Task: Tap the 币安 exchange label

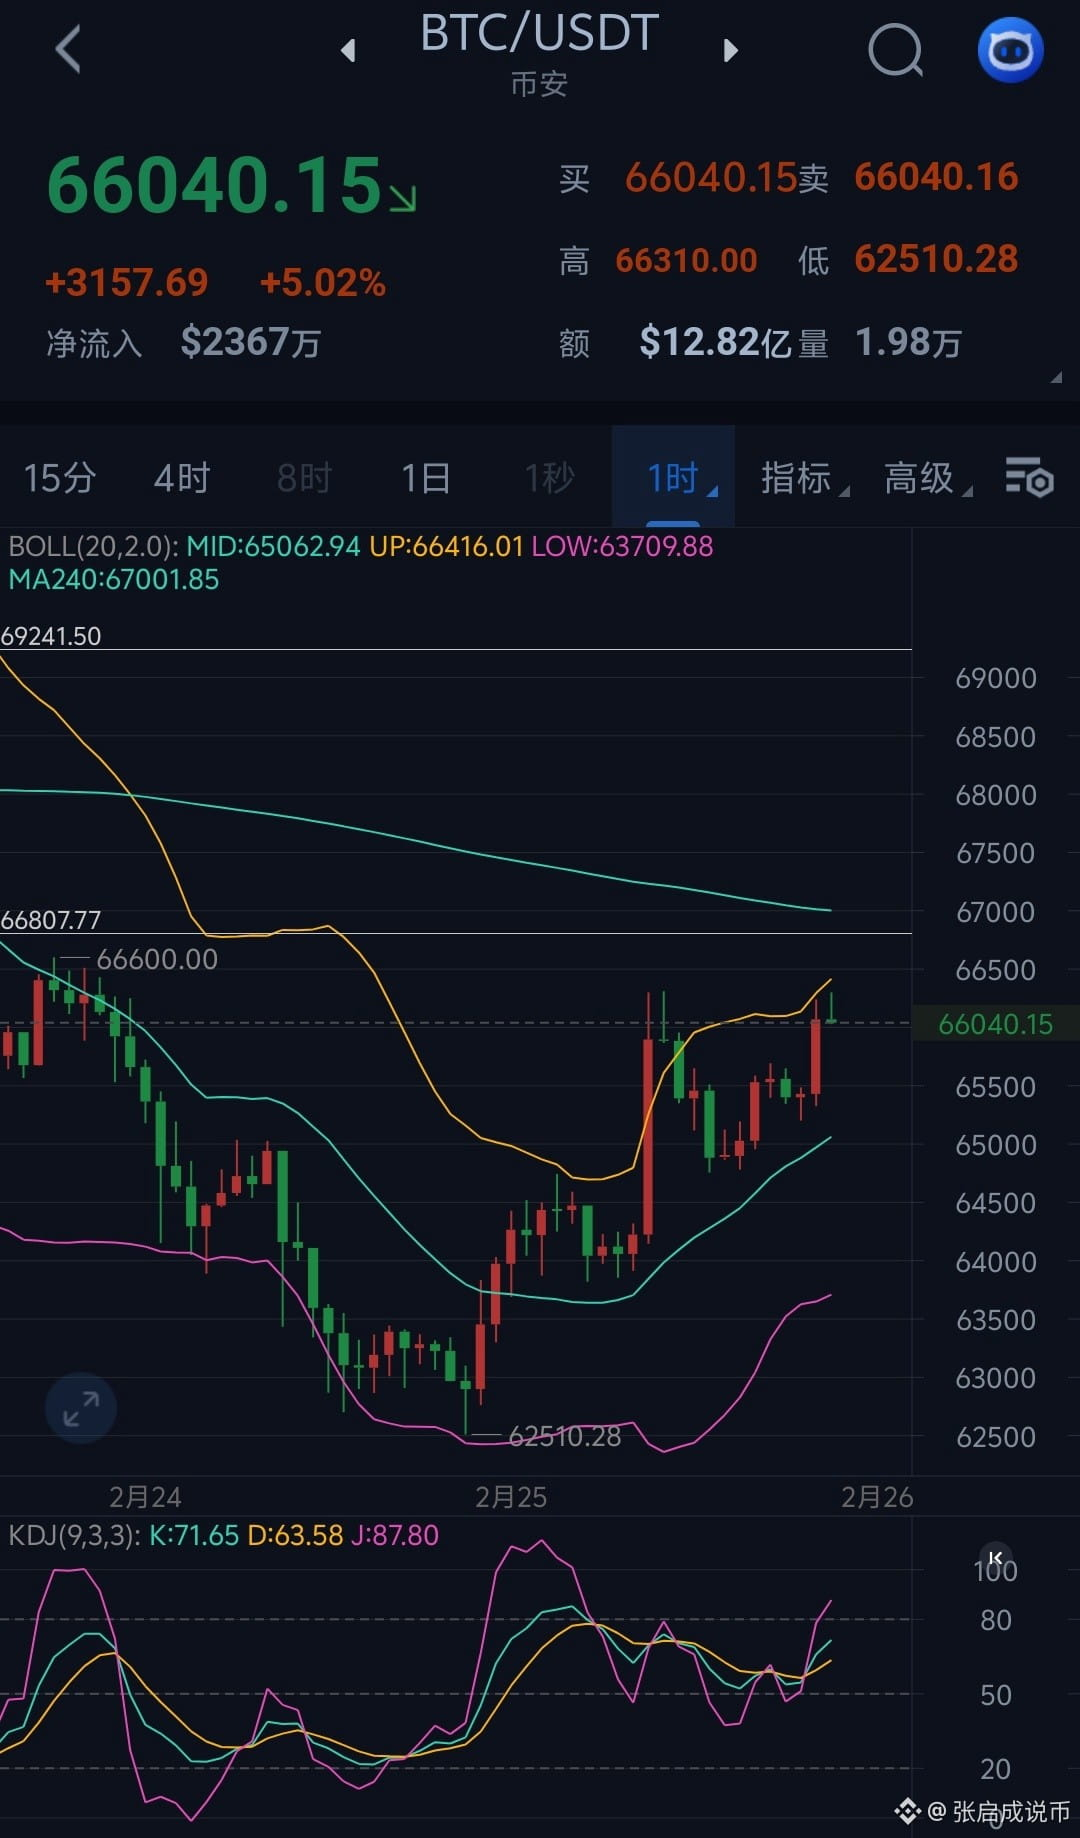Action: point(539,84)
